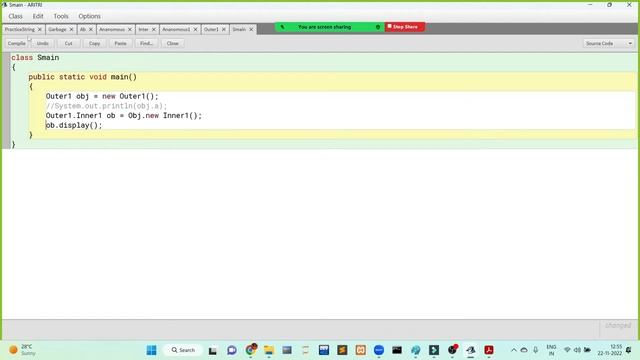Open the Zoom app in taskbar
The height and width of the screenshot is (360, 640).
pos(379,350)
